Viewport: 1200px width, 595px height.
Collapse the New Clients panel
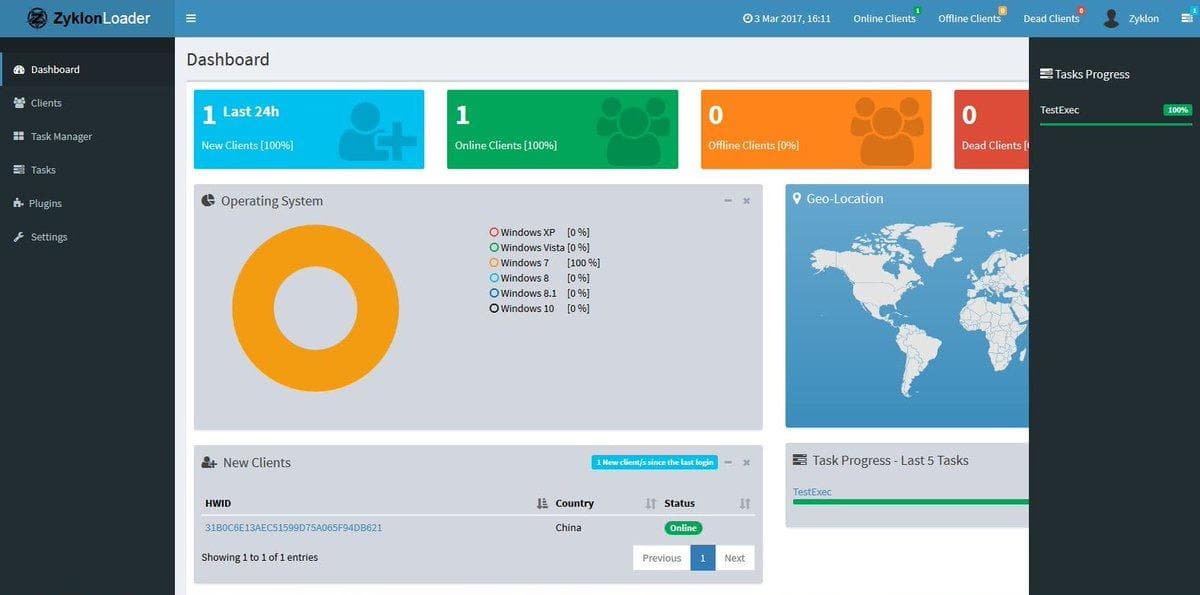(727, 462)
